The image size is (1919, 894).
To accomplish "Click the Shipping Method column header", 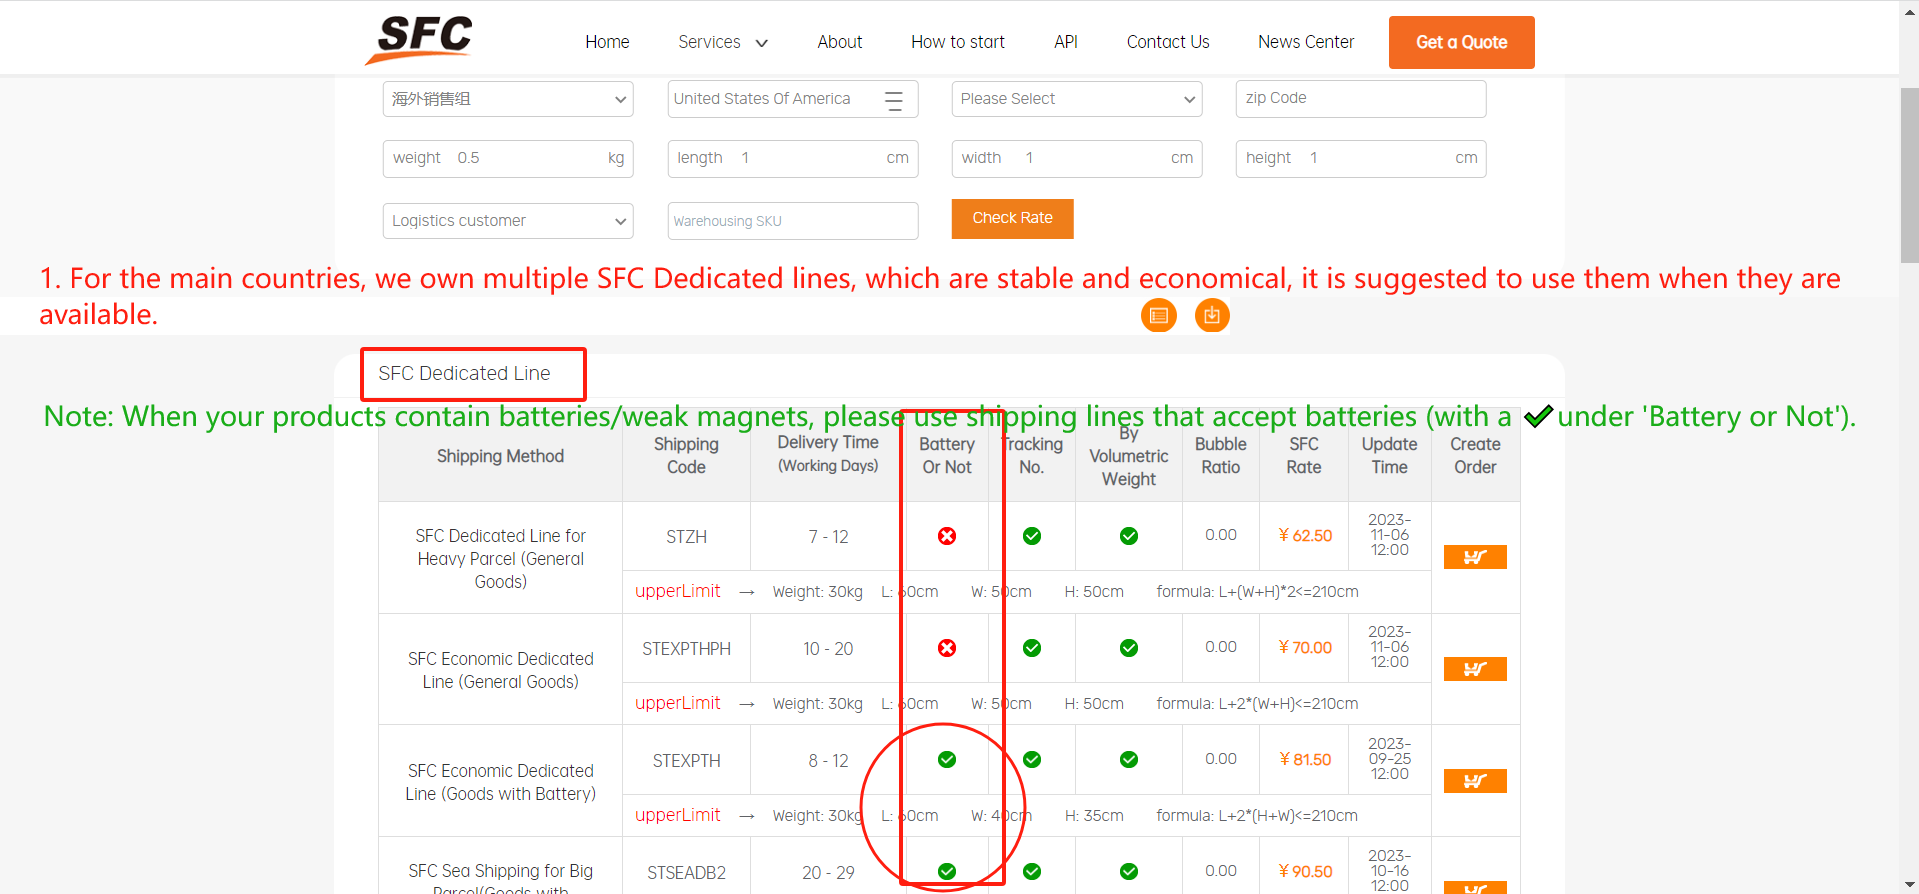I will point(500,456).
